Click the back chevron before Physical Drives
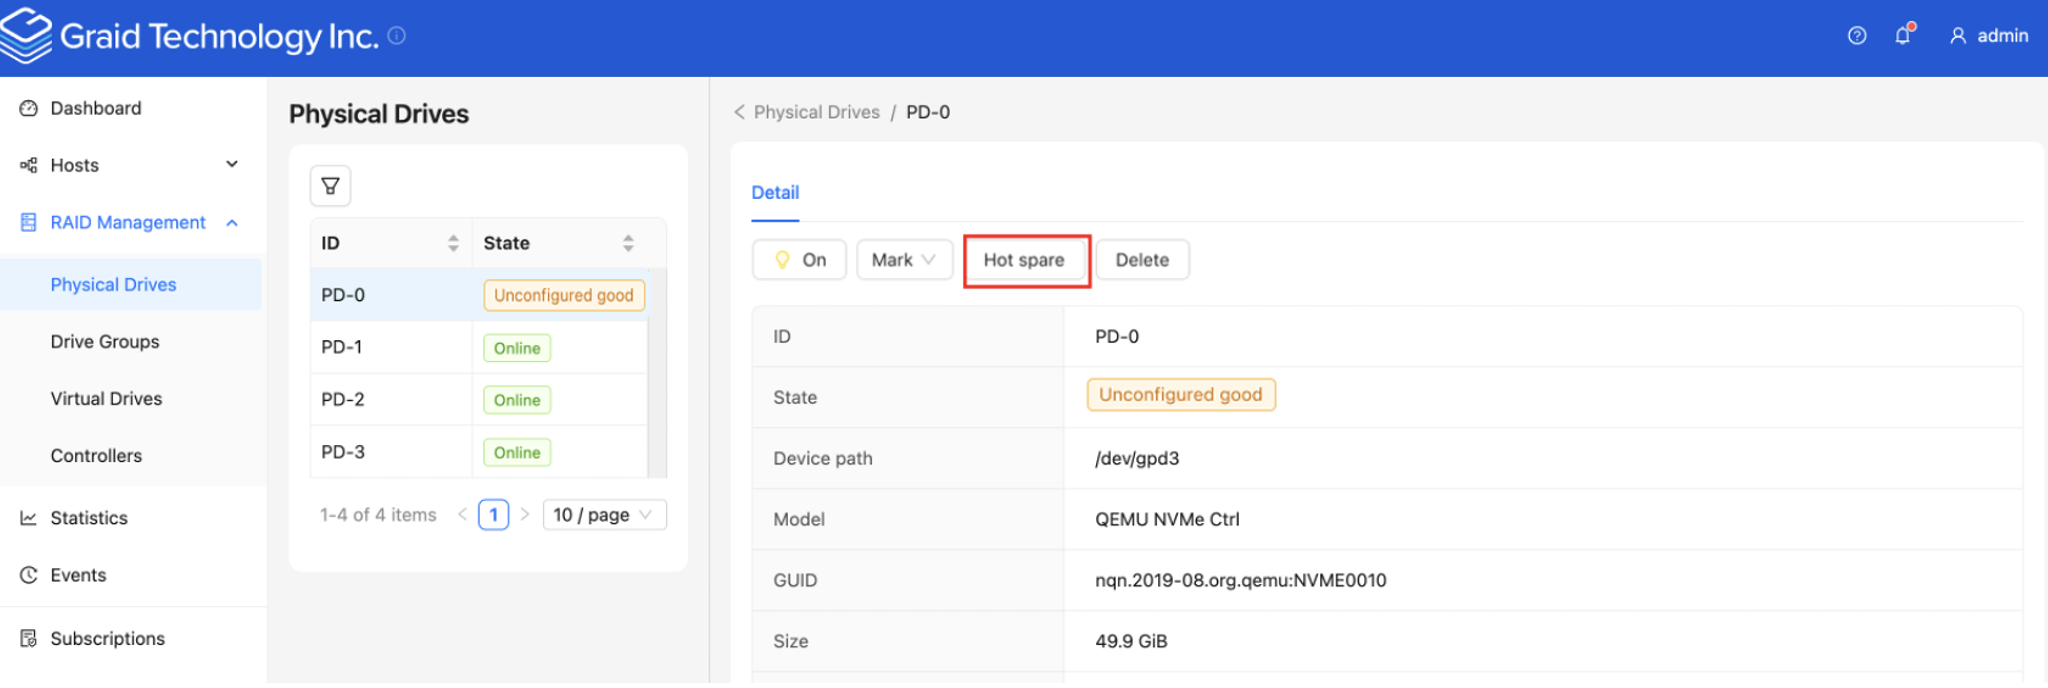The height and width of the screenshot is (688, 2048). (x=739, y=112)
